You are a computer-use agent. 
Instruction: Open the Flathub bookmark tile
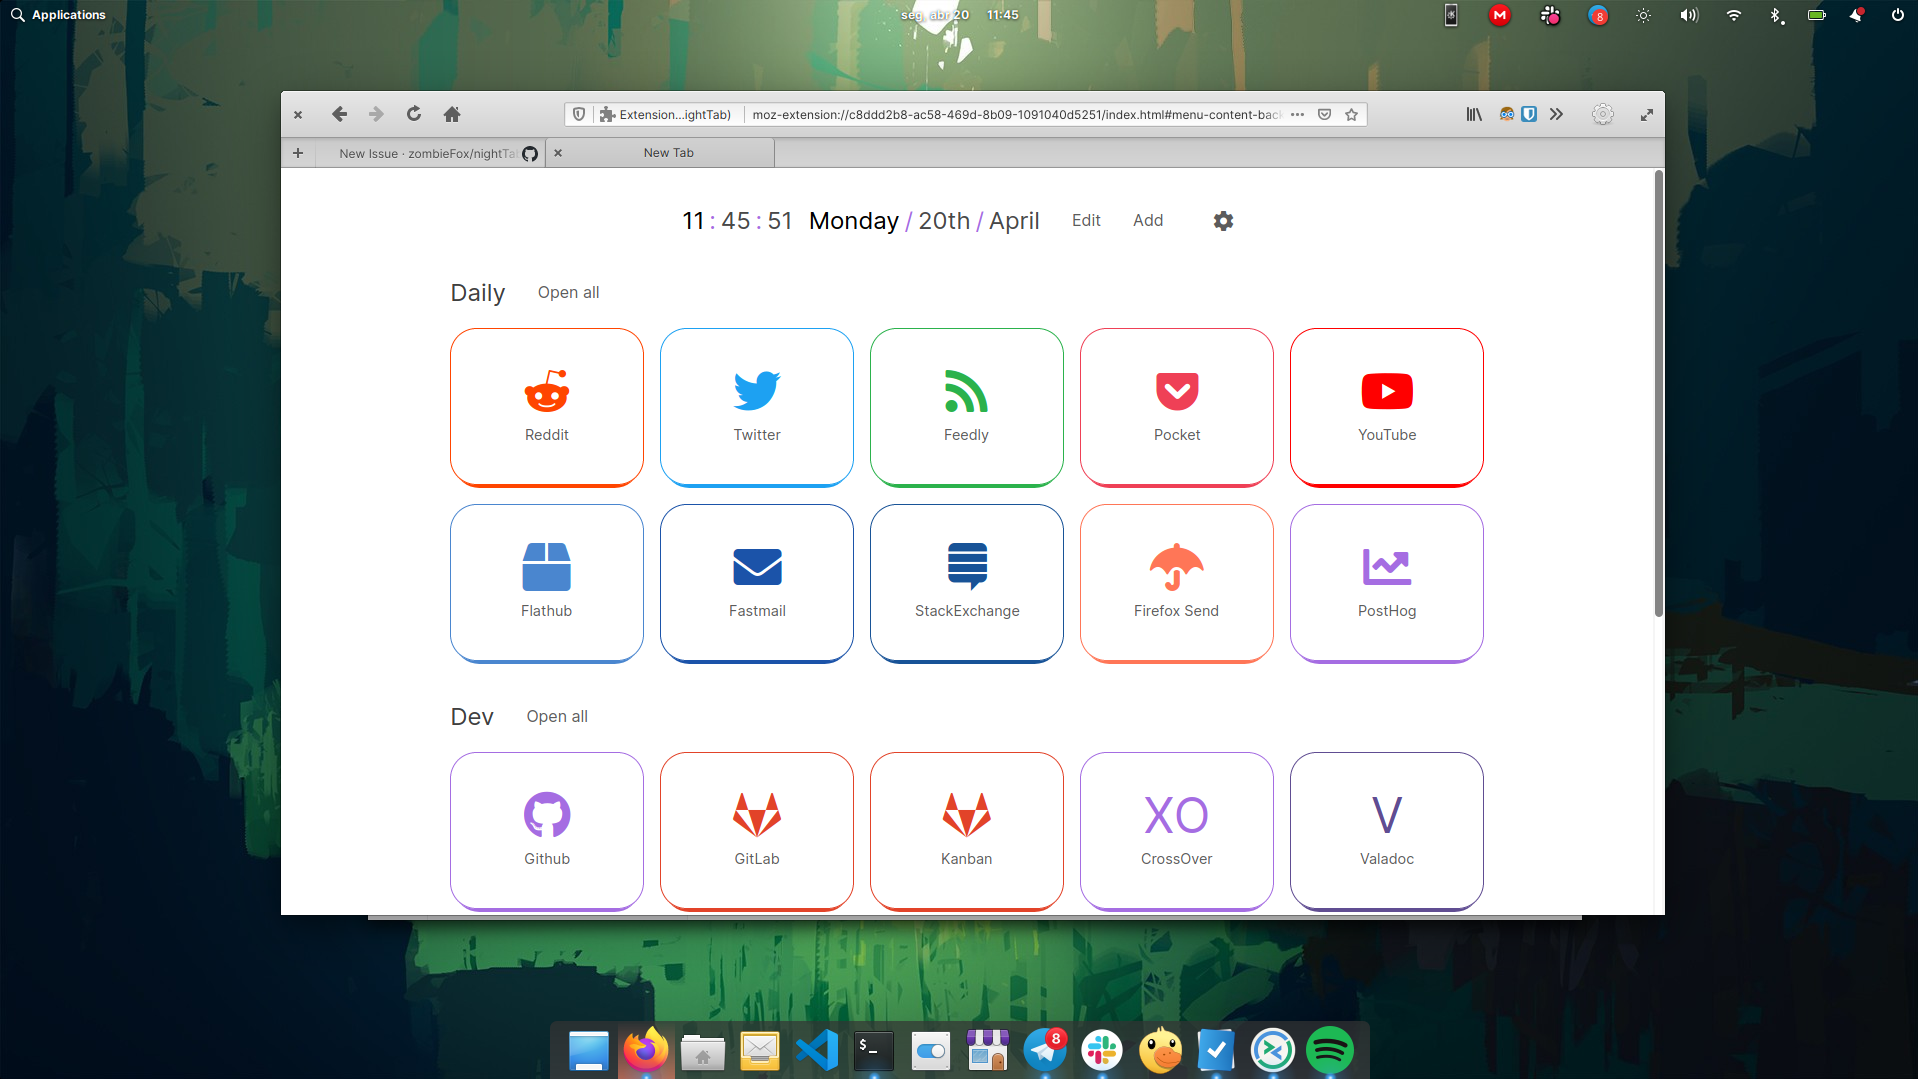point(547,583)
